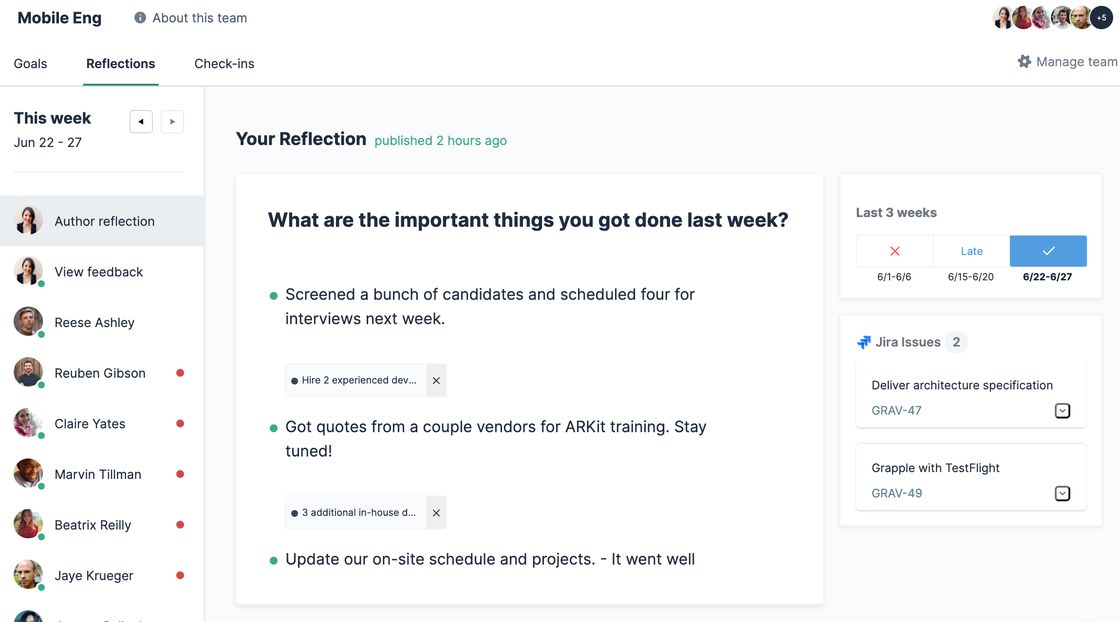Image resolution: width=1120 pixels, height=622 pixels.
Task: Click the 'Hire 2 experienced dev...' goal tag
Action: click(357, 380)
